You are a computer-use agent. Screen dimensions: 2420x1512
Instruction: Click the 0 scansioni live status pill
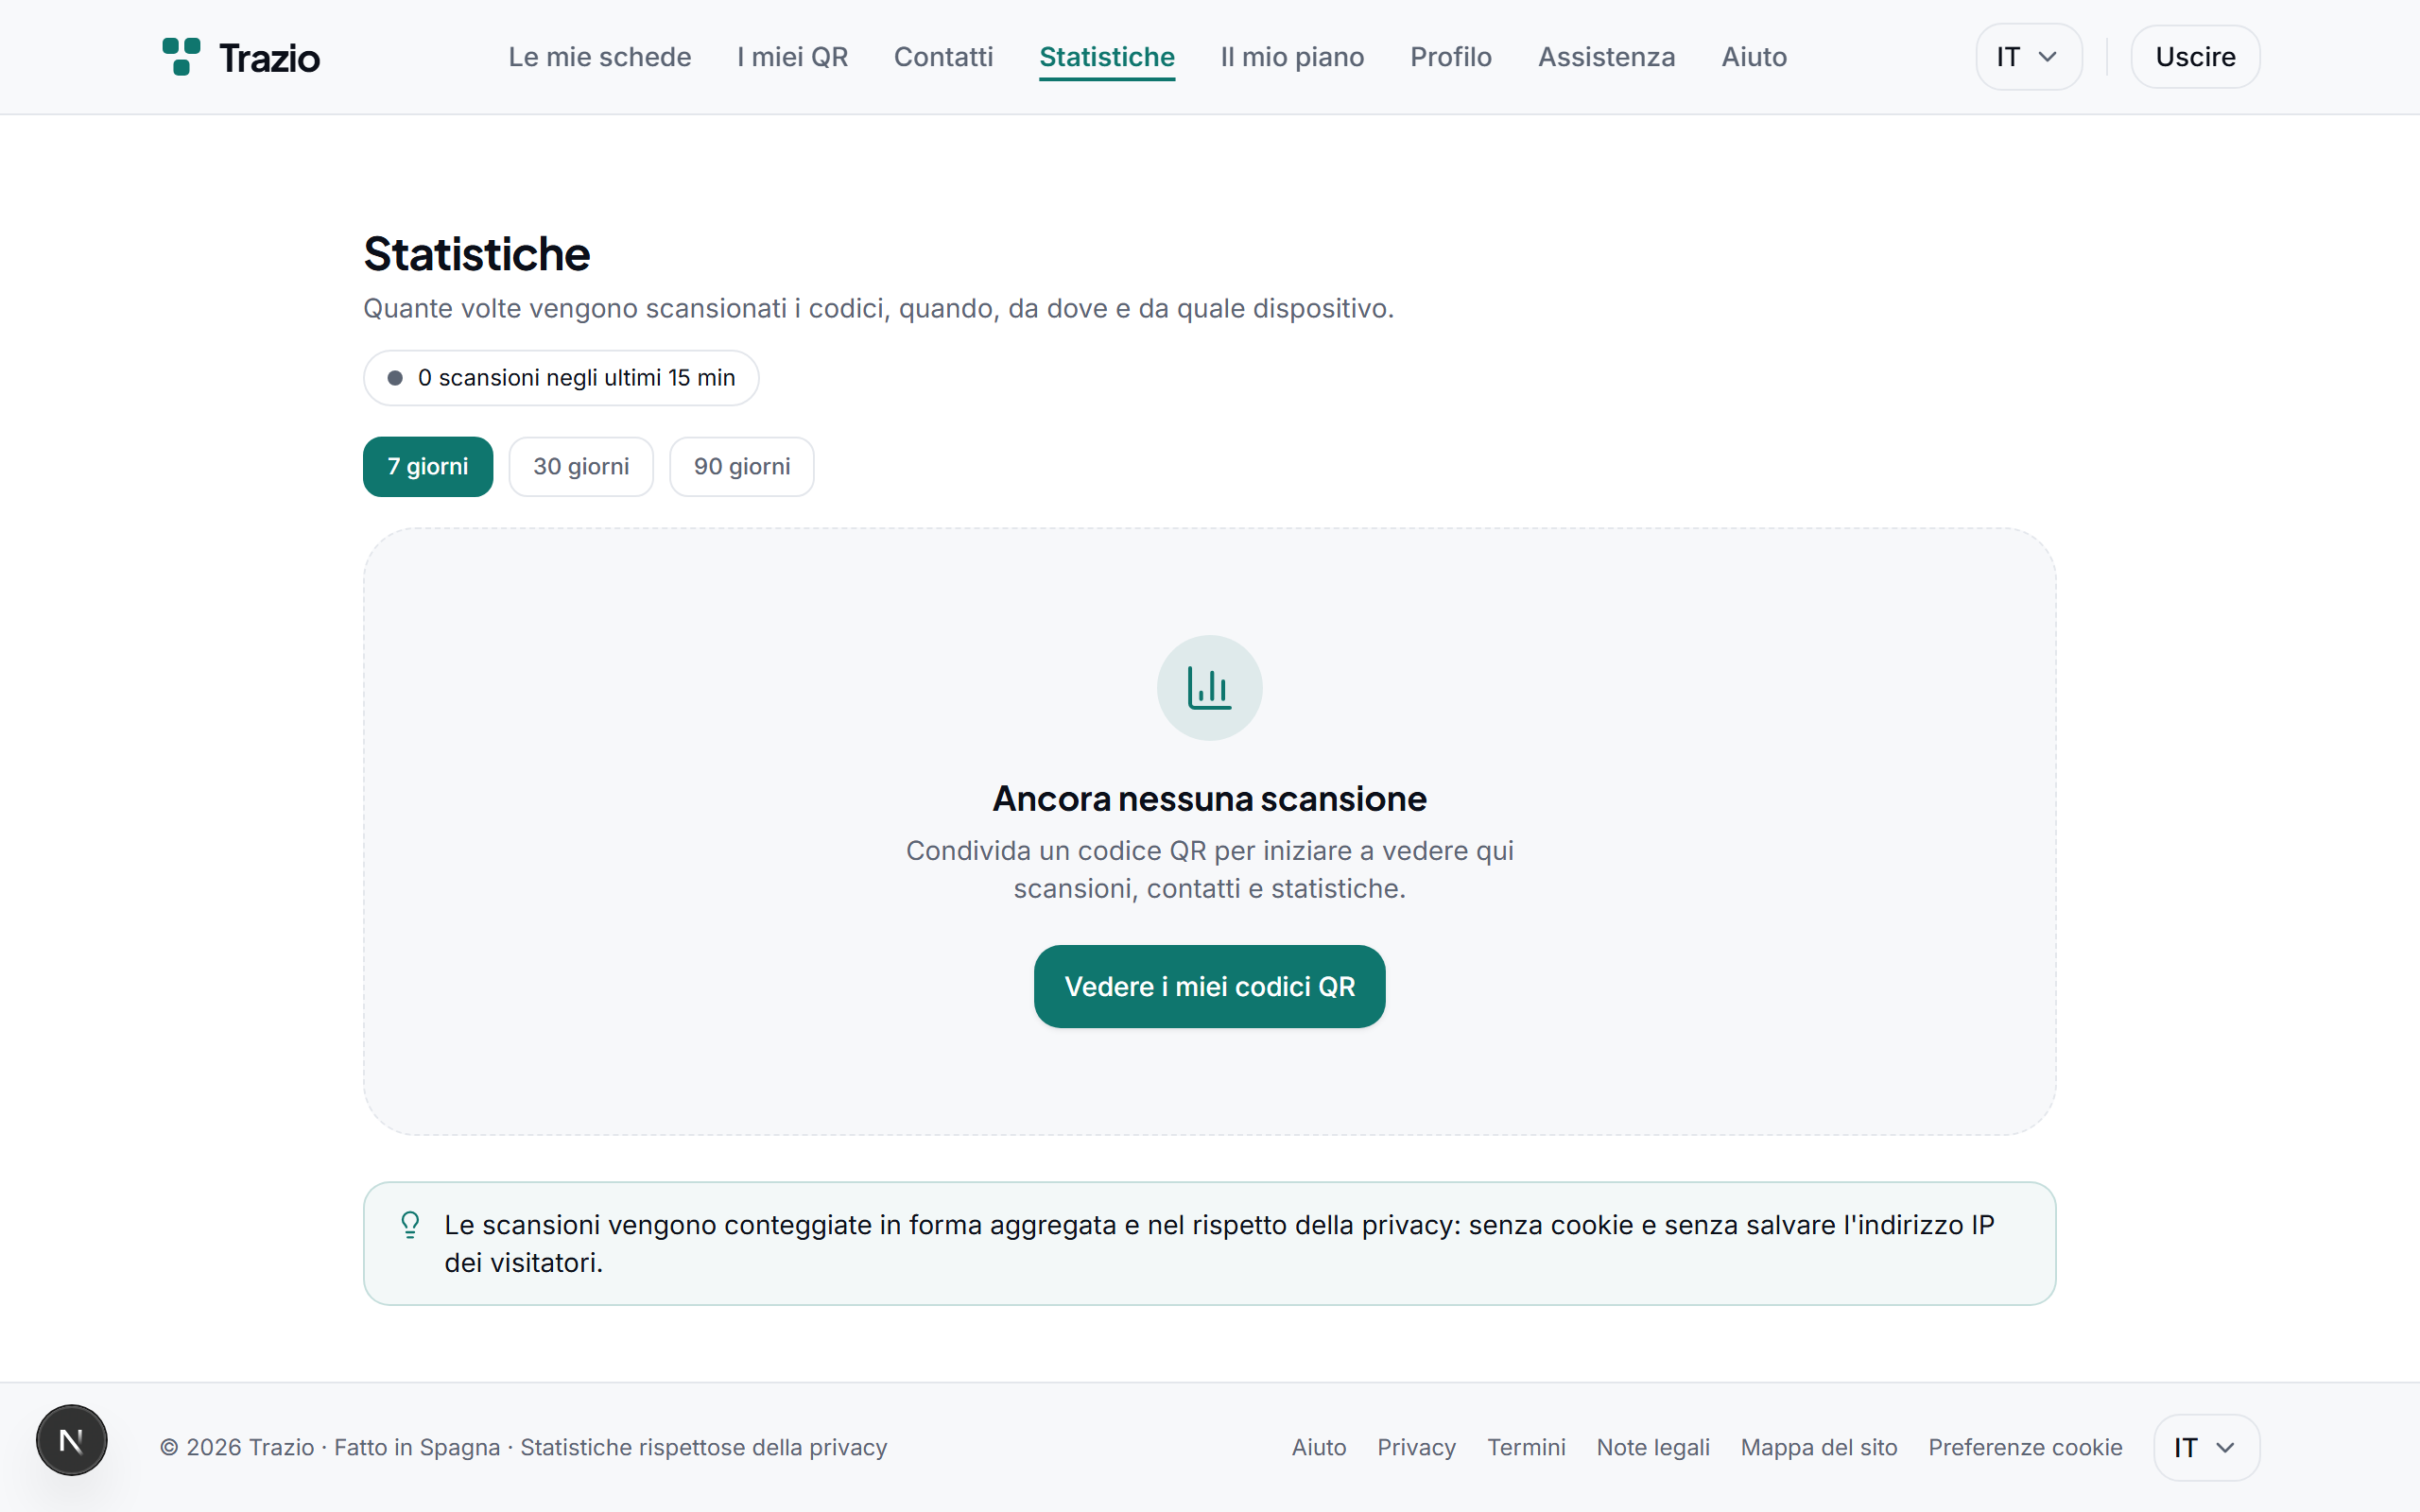pyautogui.click(x=561, y=378)
